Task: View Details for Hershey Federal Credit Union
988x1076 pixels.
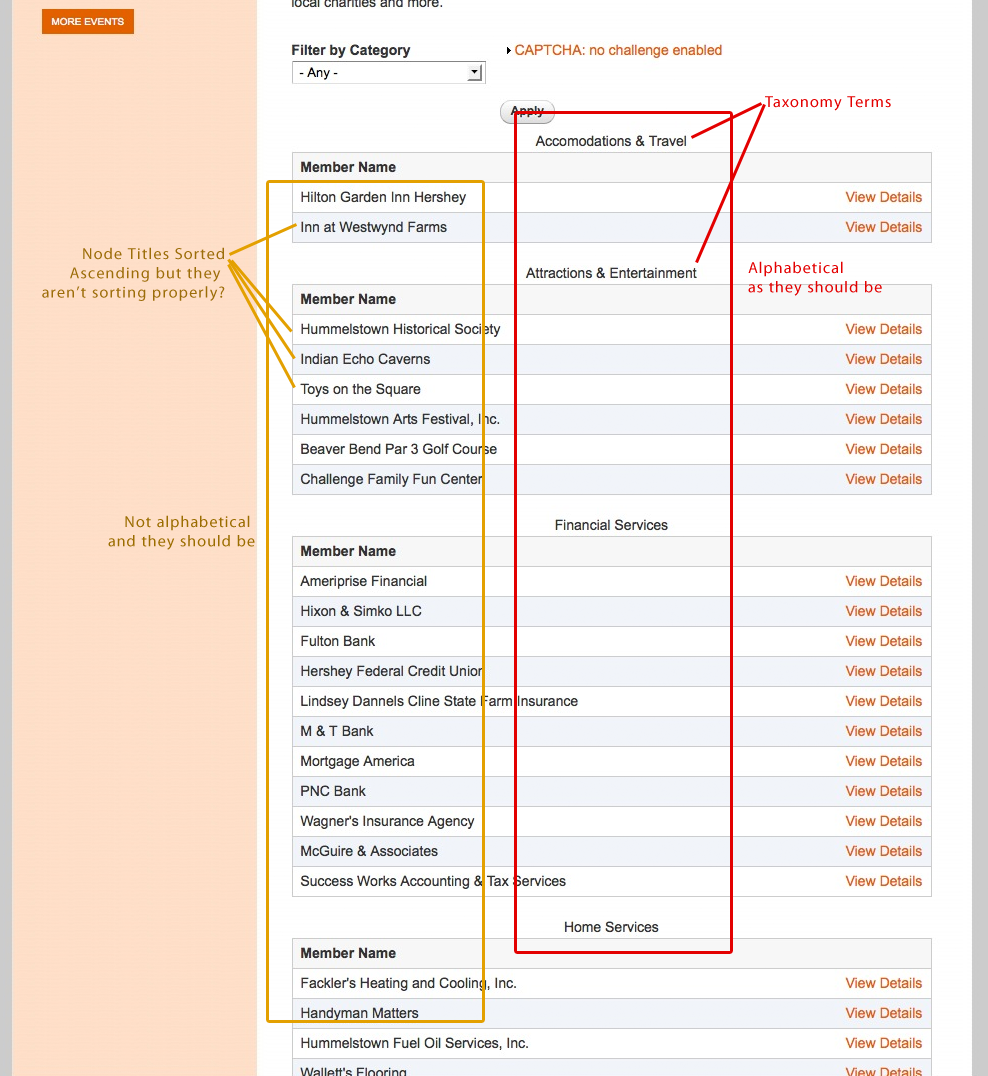Action: click(x=883, y=671)
